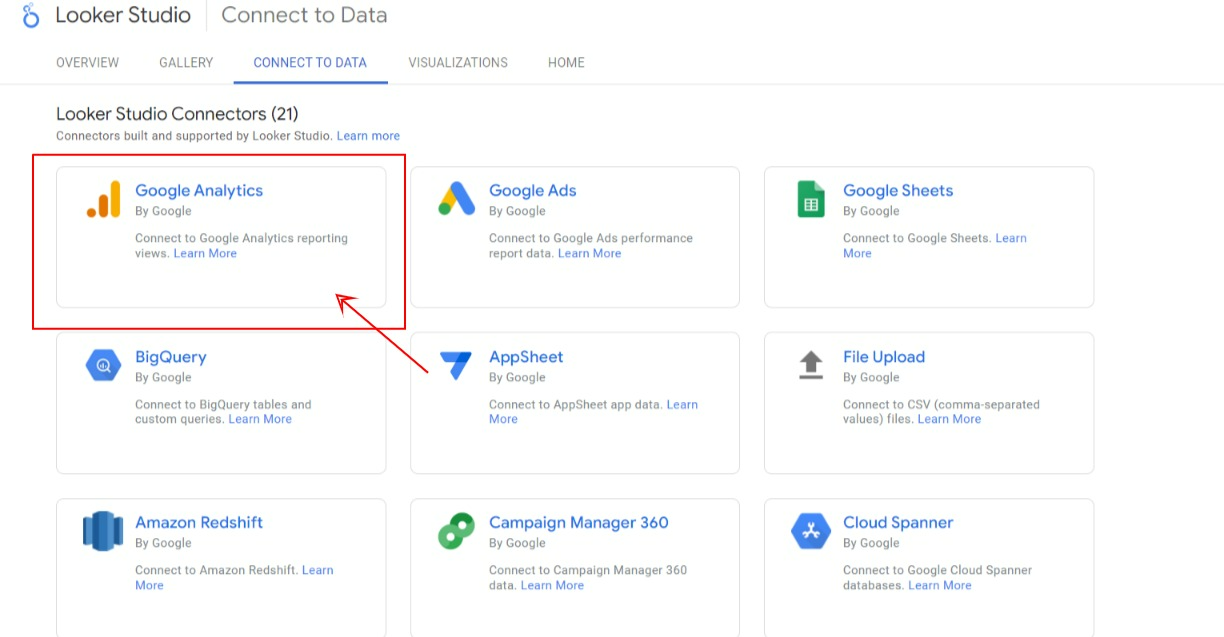Switch to the GALLERY tab
This screenshot has width=1224, height=637.
[185, 62]
